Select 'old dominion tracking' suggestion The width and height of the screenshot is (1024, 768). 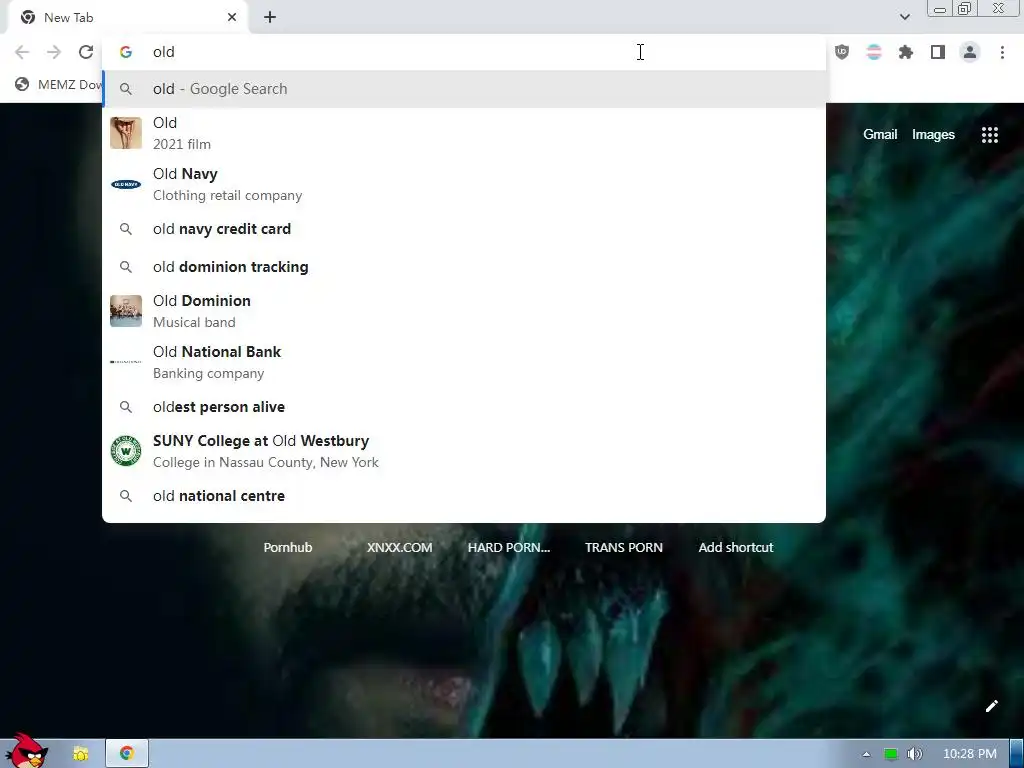464,267
